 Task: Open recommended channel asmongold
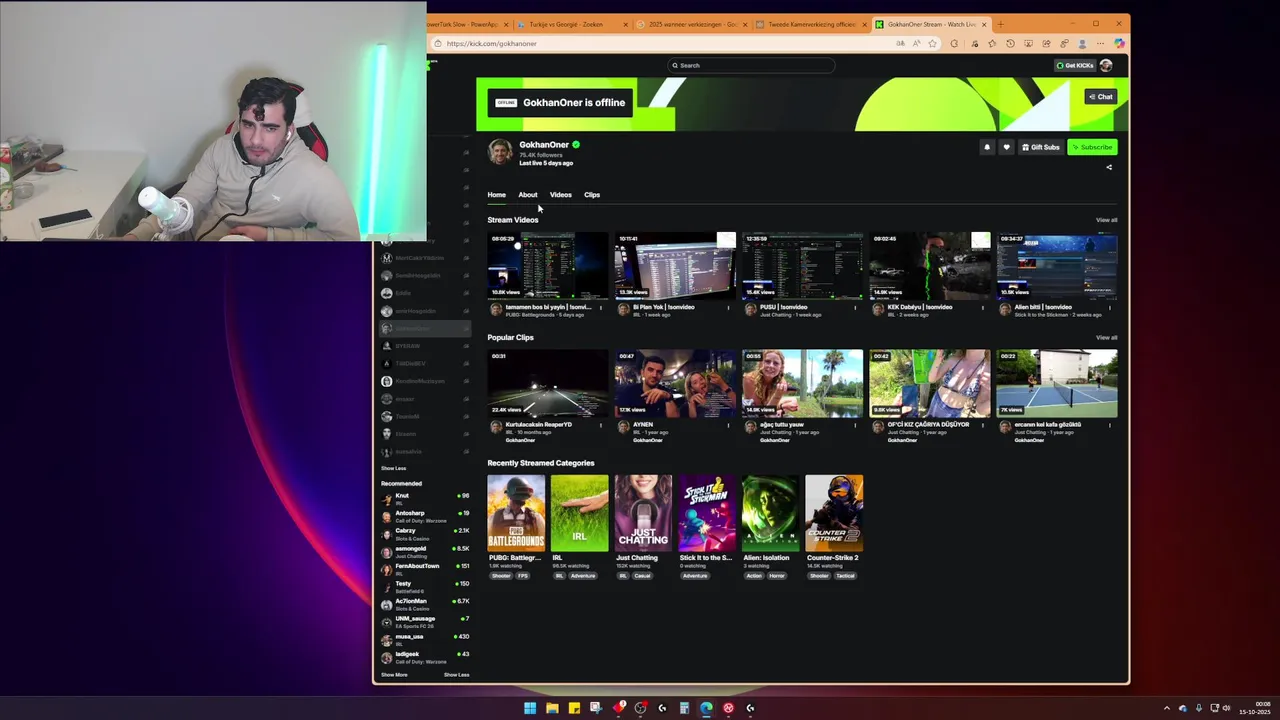coord(425,550)
